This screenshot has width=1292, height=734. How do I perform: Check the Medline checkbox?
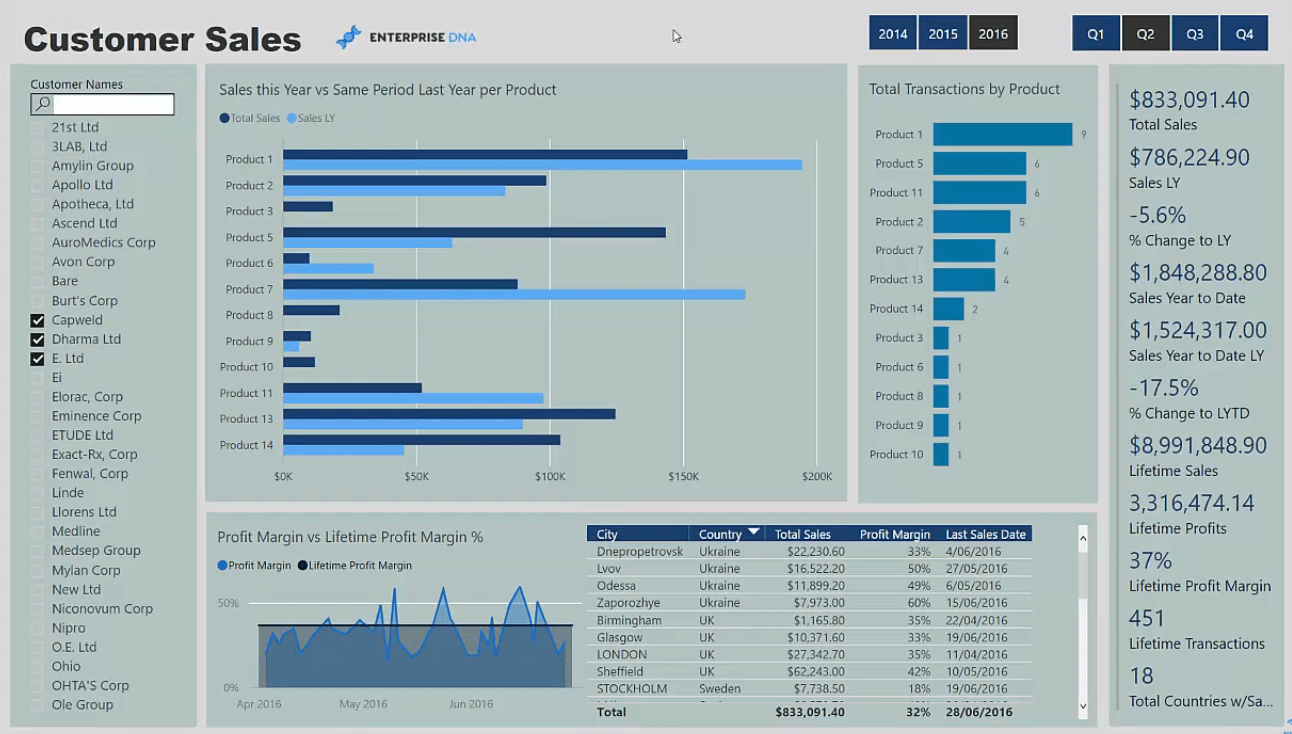[37, 531]
